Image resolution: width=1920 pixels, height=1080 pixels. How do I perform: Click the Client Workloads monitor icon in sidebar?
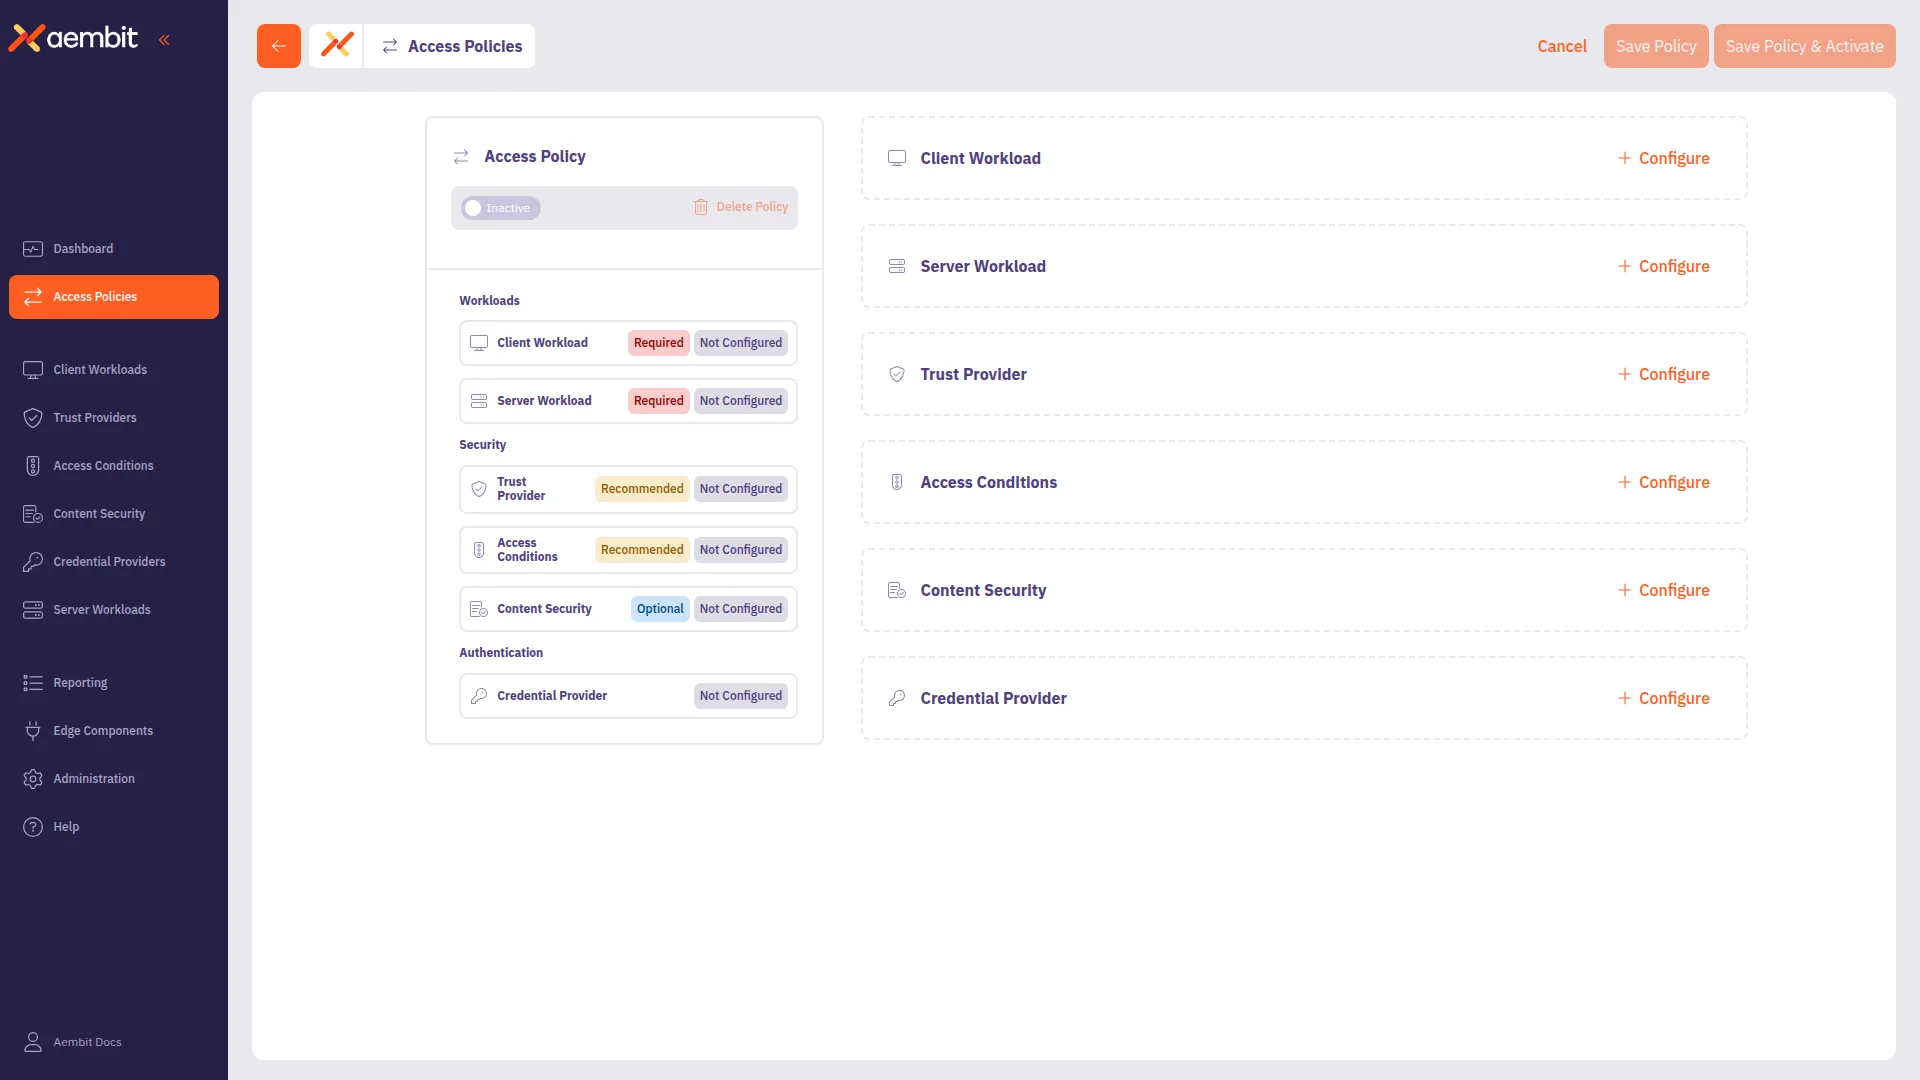[x=33, y=370]
